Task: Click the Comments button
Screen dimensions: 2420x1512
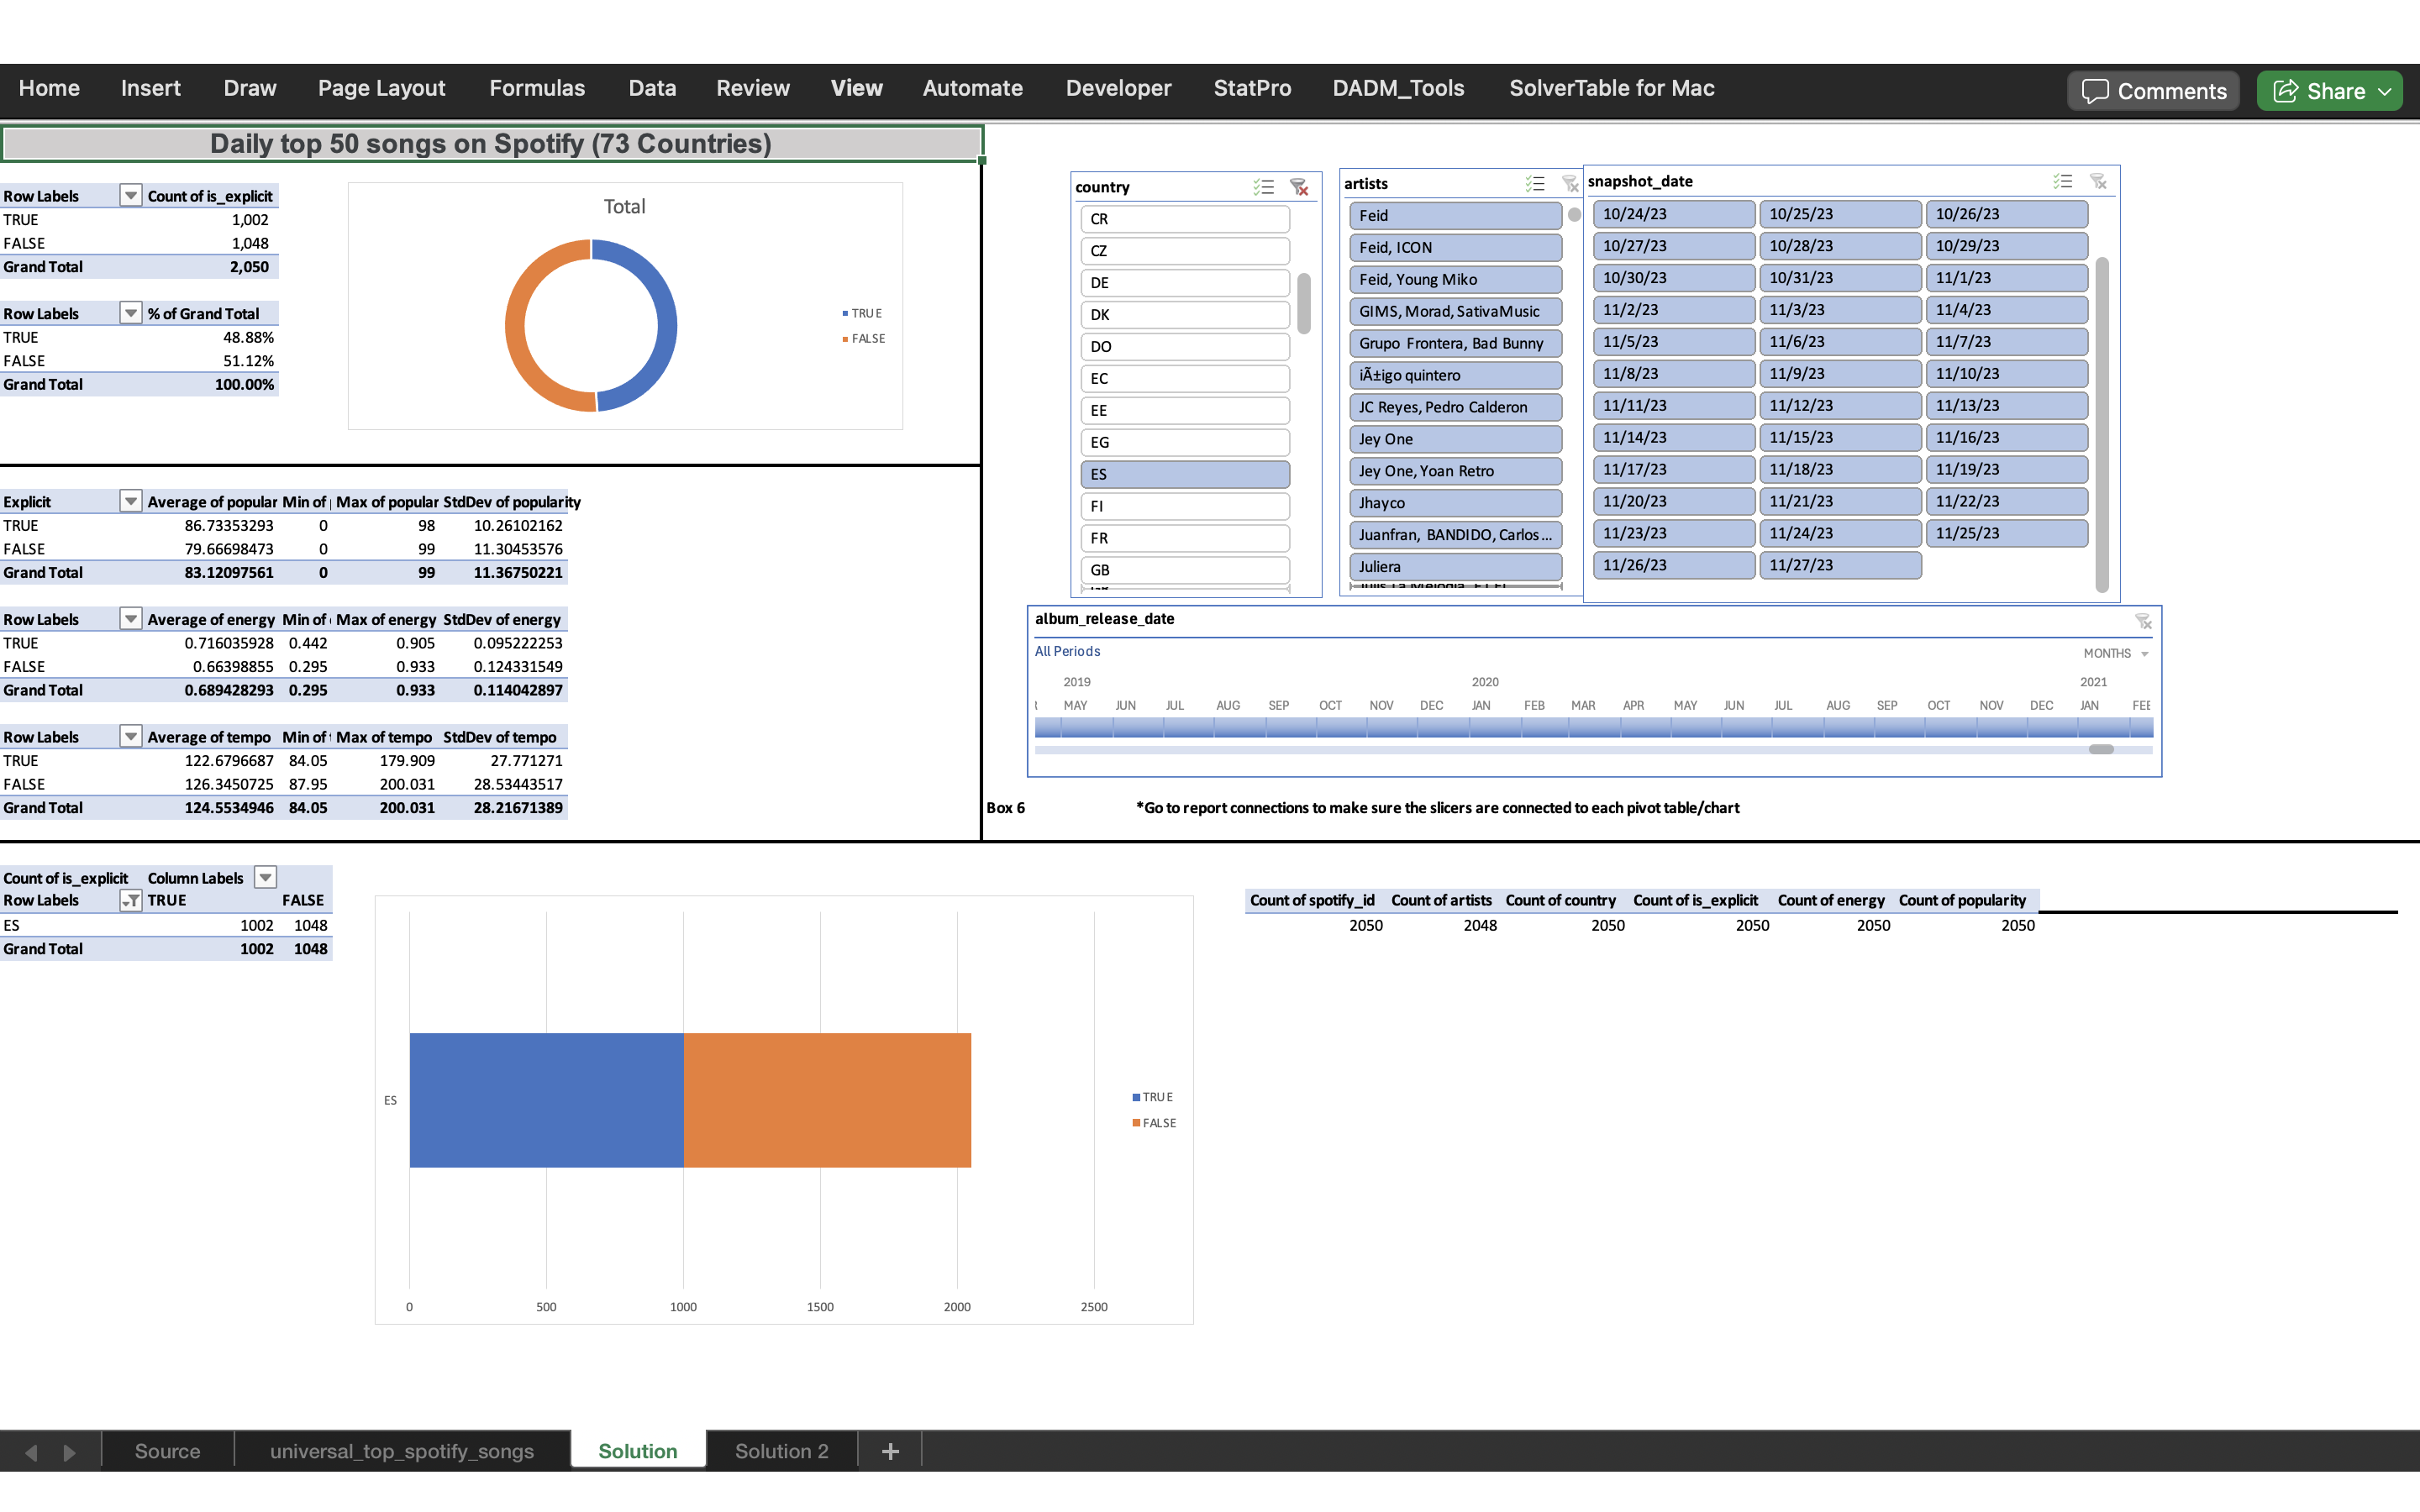Action: [2153, 91]
